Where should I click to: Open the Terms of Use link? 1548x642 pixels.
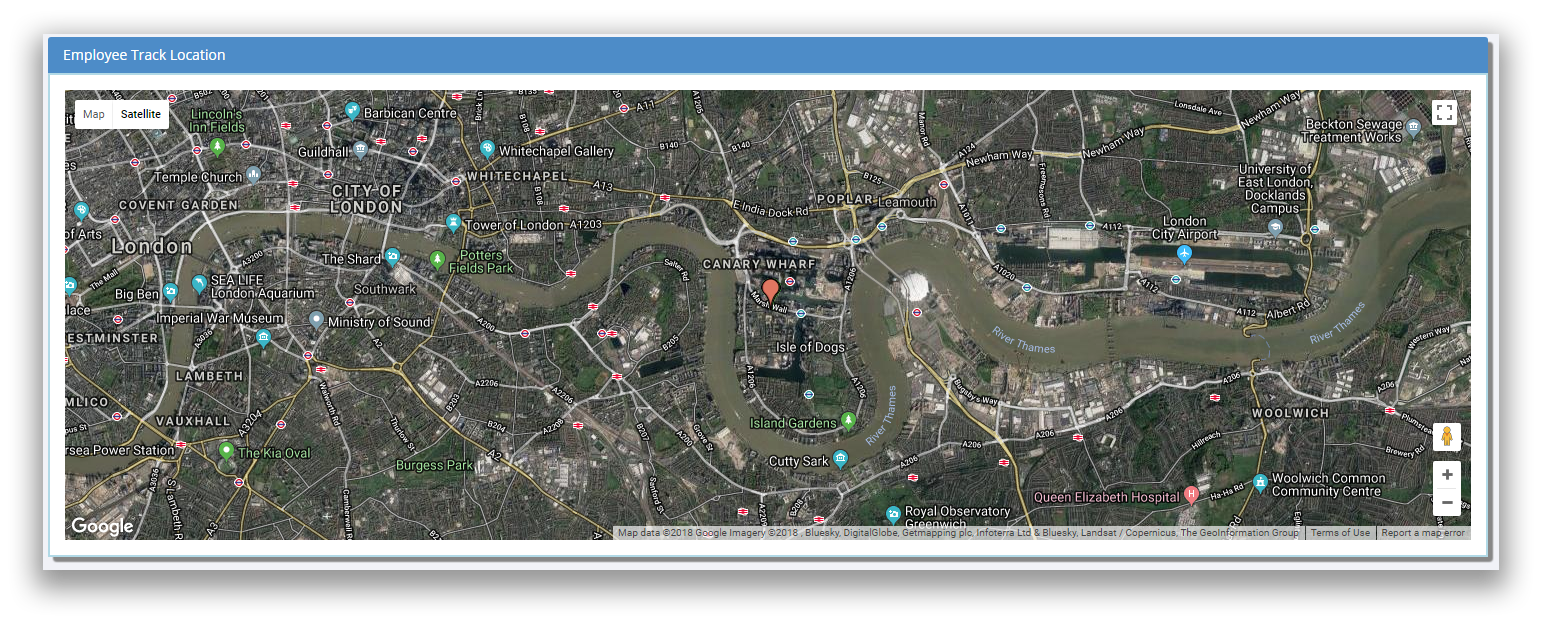point(1340,533)
